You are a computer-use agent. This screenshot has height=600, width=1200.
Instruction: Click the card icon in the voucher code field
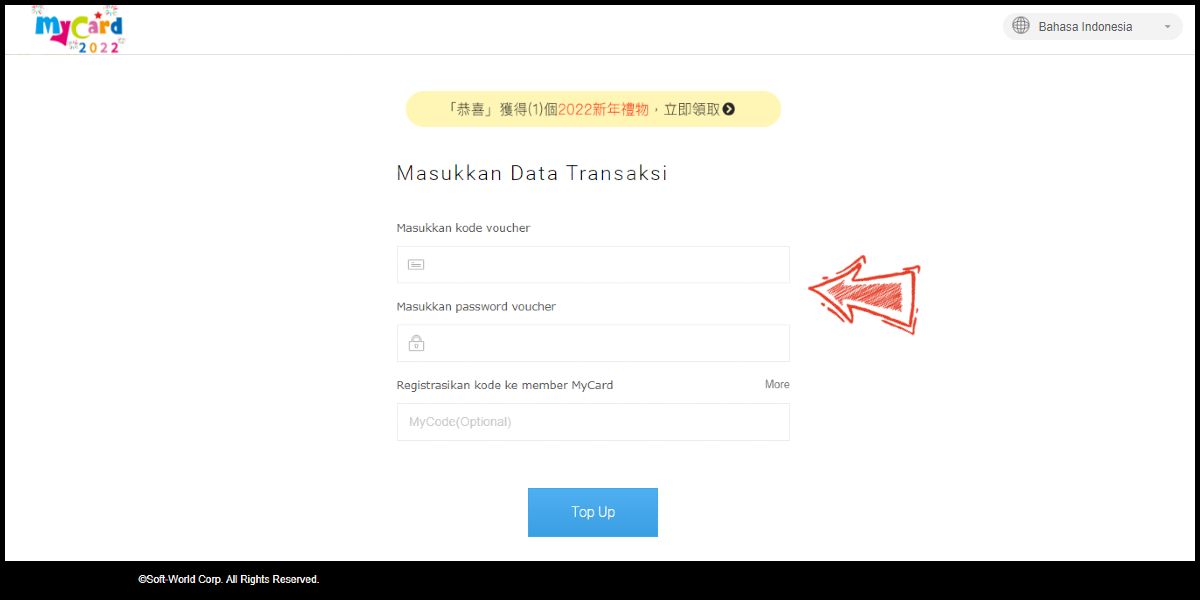416,265
